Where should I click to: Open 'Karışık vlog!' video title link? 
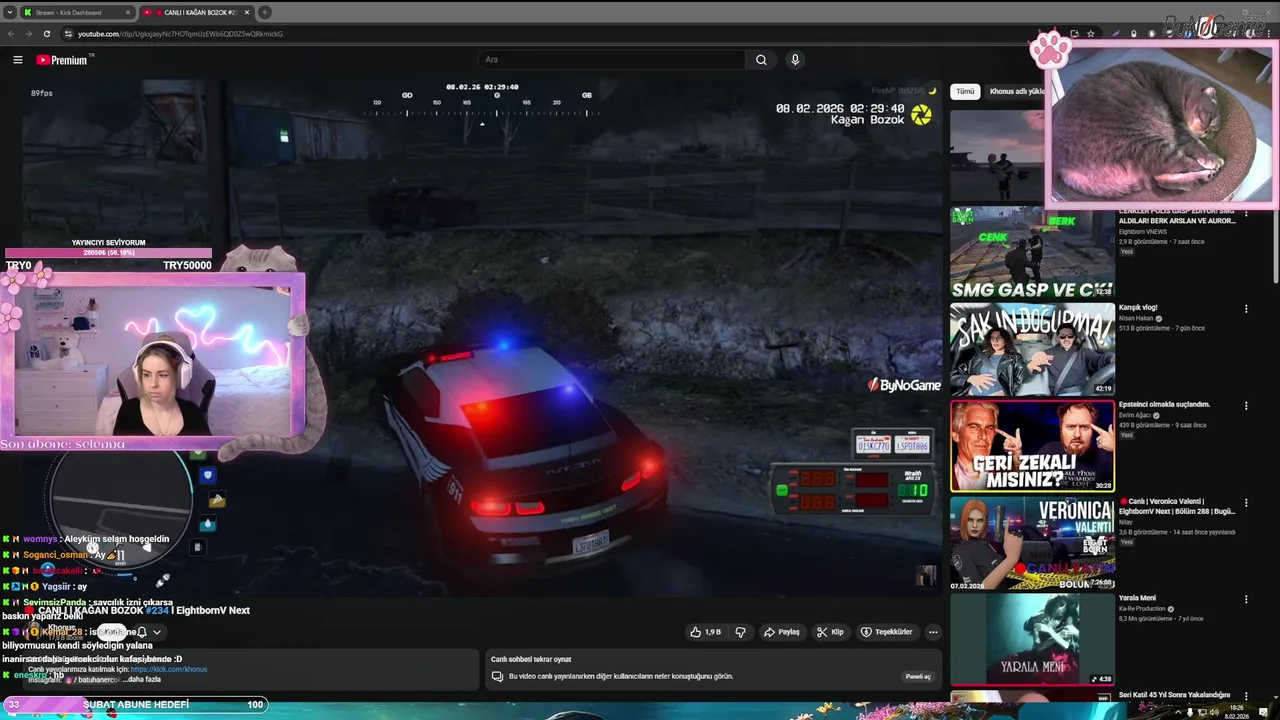tap(1138, 308)
